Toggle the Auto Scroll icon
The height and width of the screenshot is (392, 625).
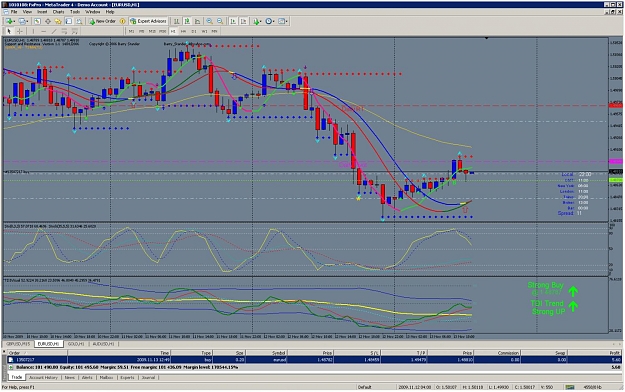tap(233, 21)
